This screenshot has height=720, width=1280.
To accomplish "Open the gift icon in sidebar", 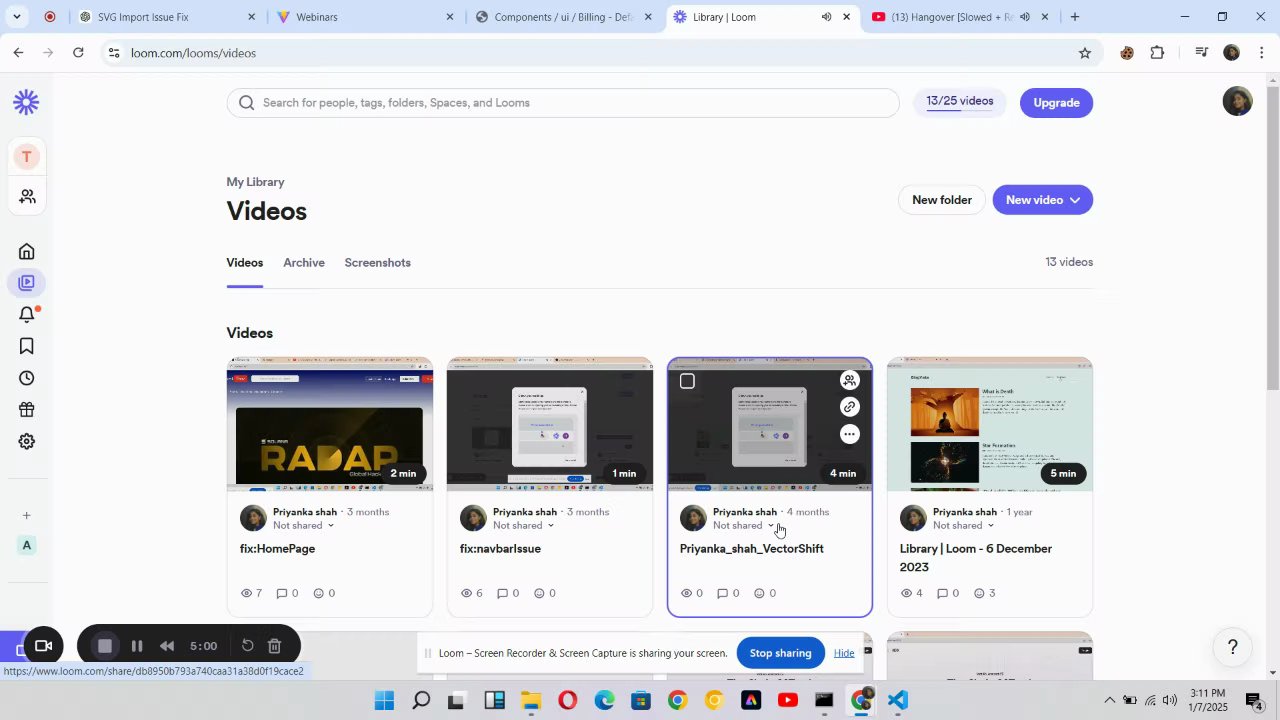I will 27,410.
